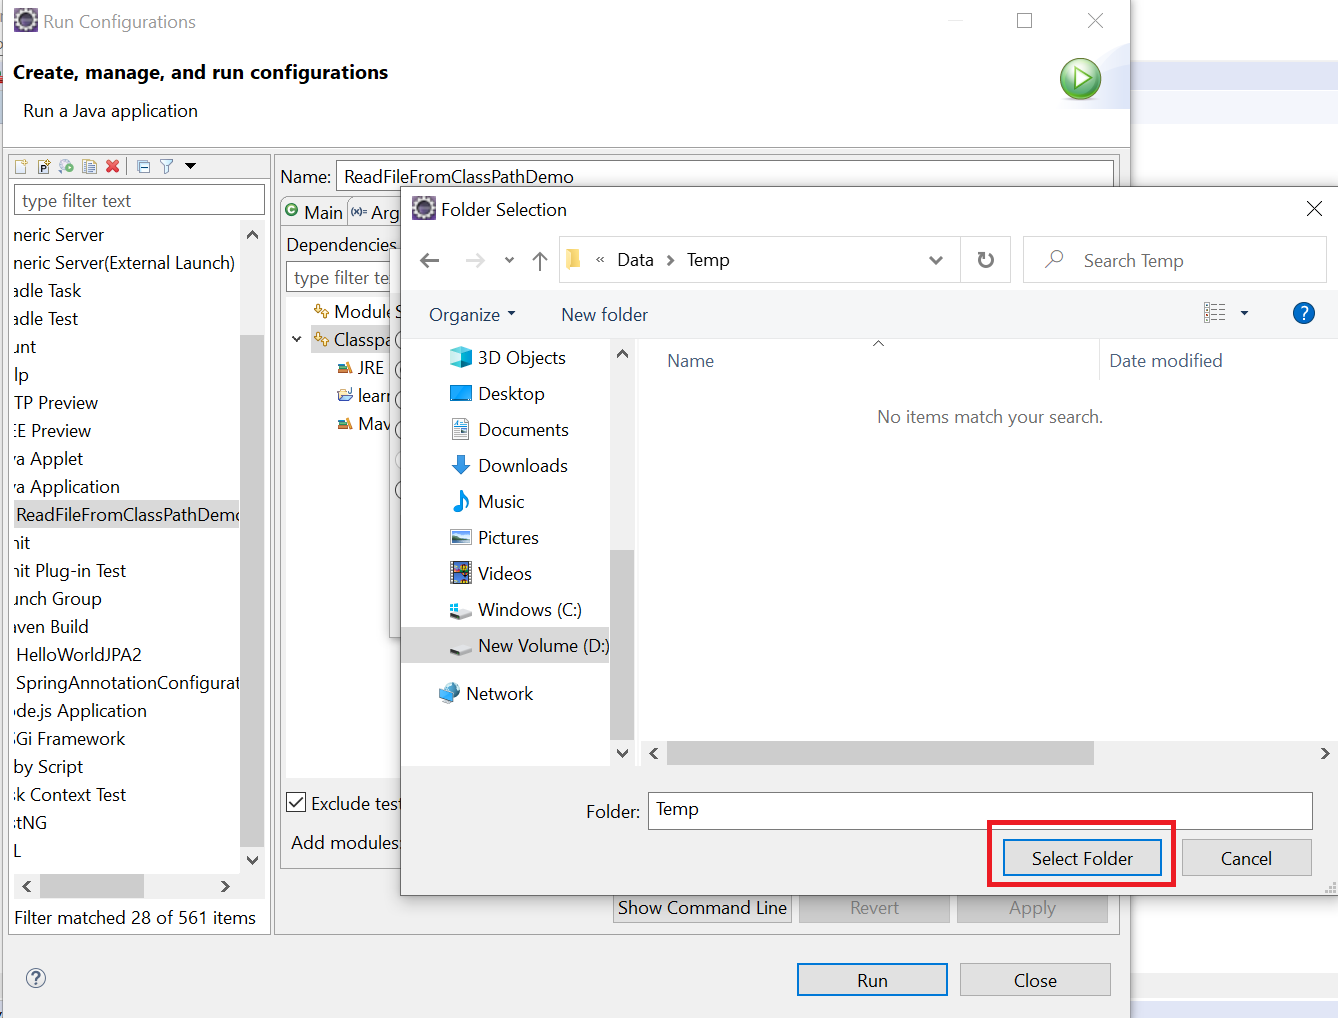
Task: Click the Collapse All icon
Action: pyautogui.click(x=144, y=167)
